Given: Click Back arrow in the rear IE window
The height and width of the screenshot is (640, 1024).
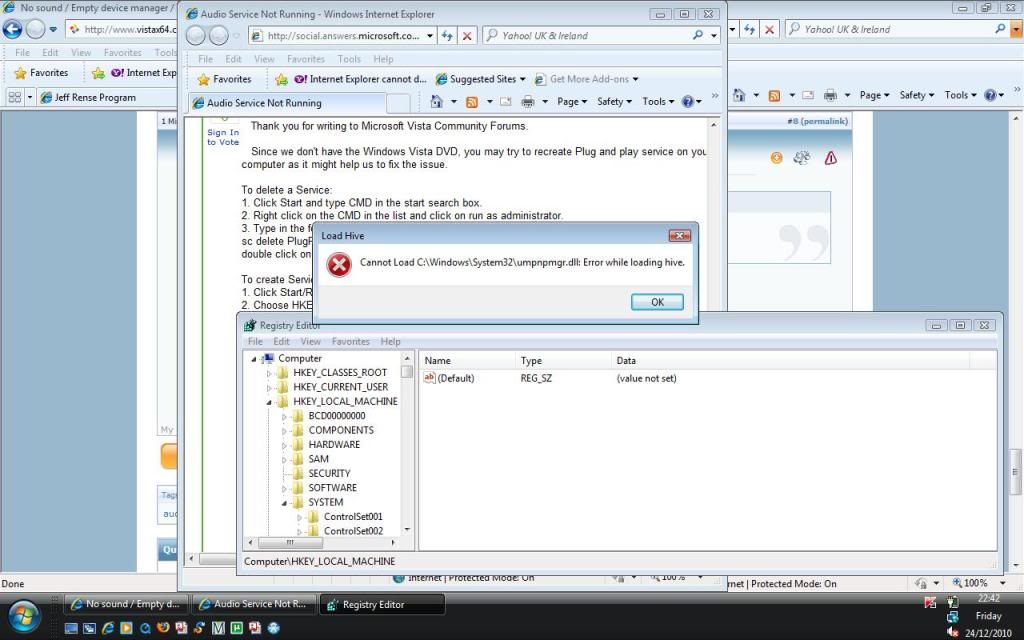Looking at the screenshot, I should click(12, 29).
